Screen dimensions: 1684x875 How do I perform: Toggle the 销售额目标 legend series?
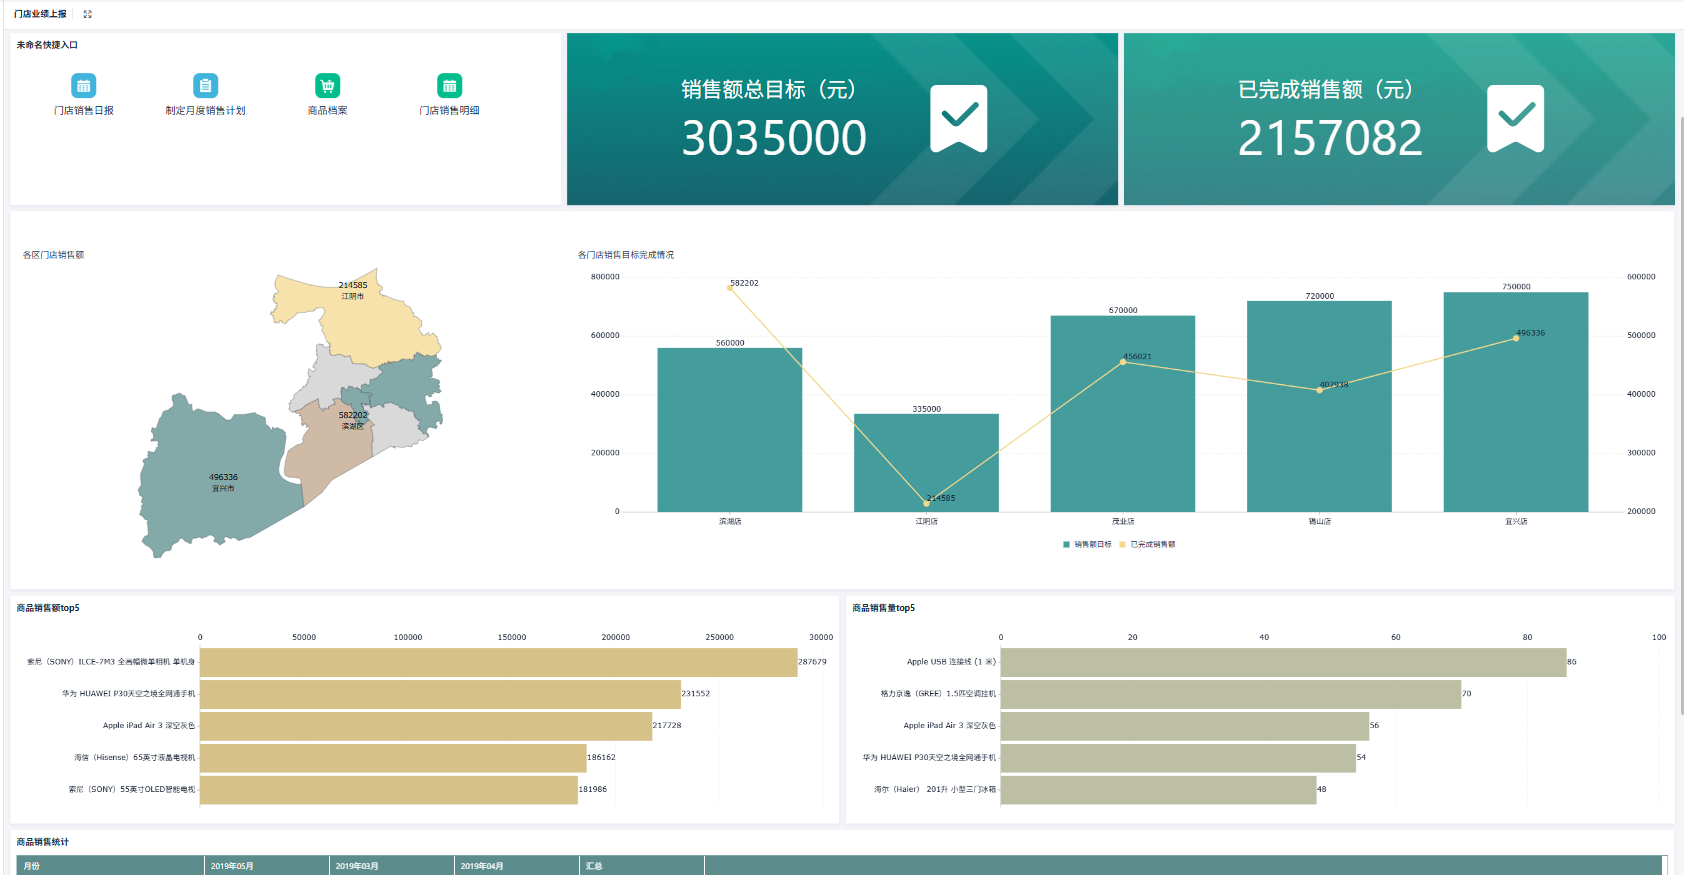tap(1087, 544)
